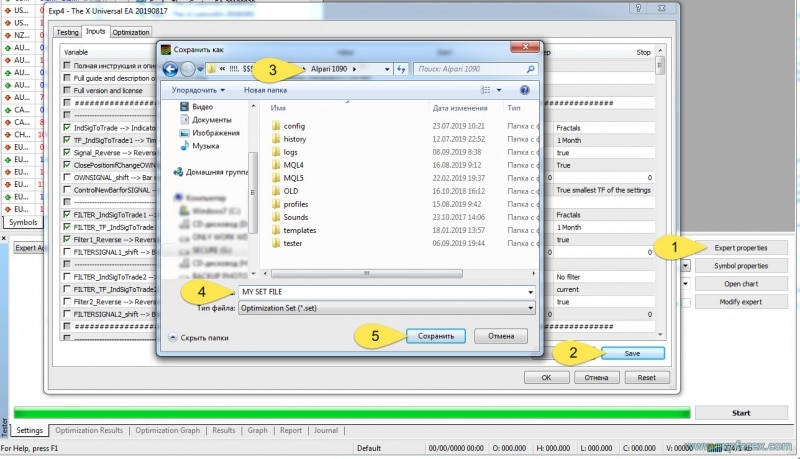This screenshot has height=459, width=800.
Task: Open the Optimization Results tab
Action: [x=88, y=430]
